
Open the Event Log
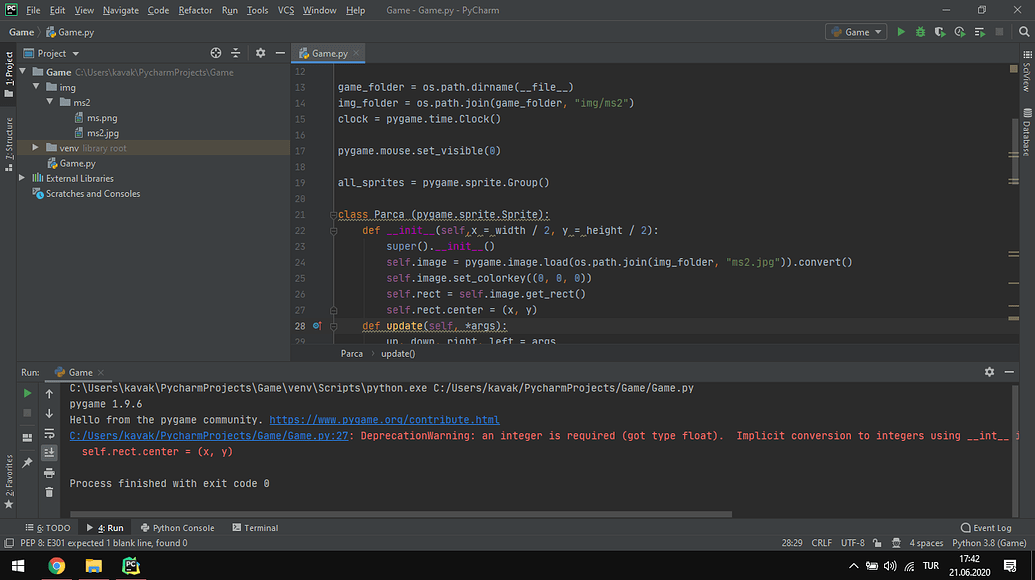986,528
